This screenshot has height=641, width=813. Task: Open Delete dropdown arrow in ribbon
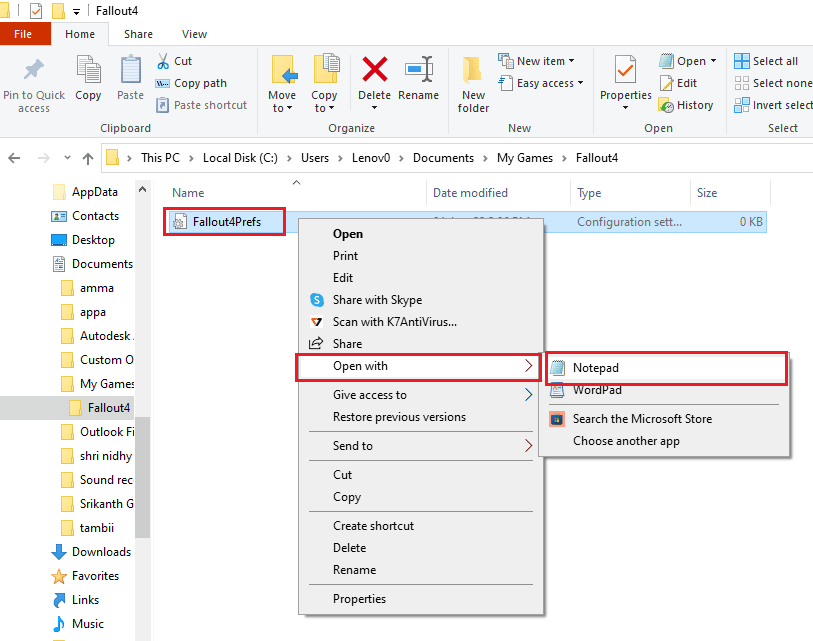[374, 108]
